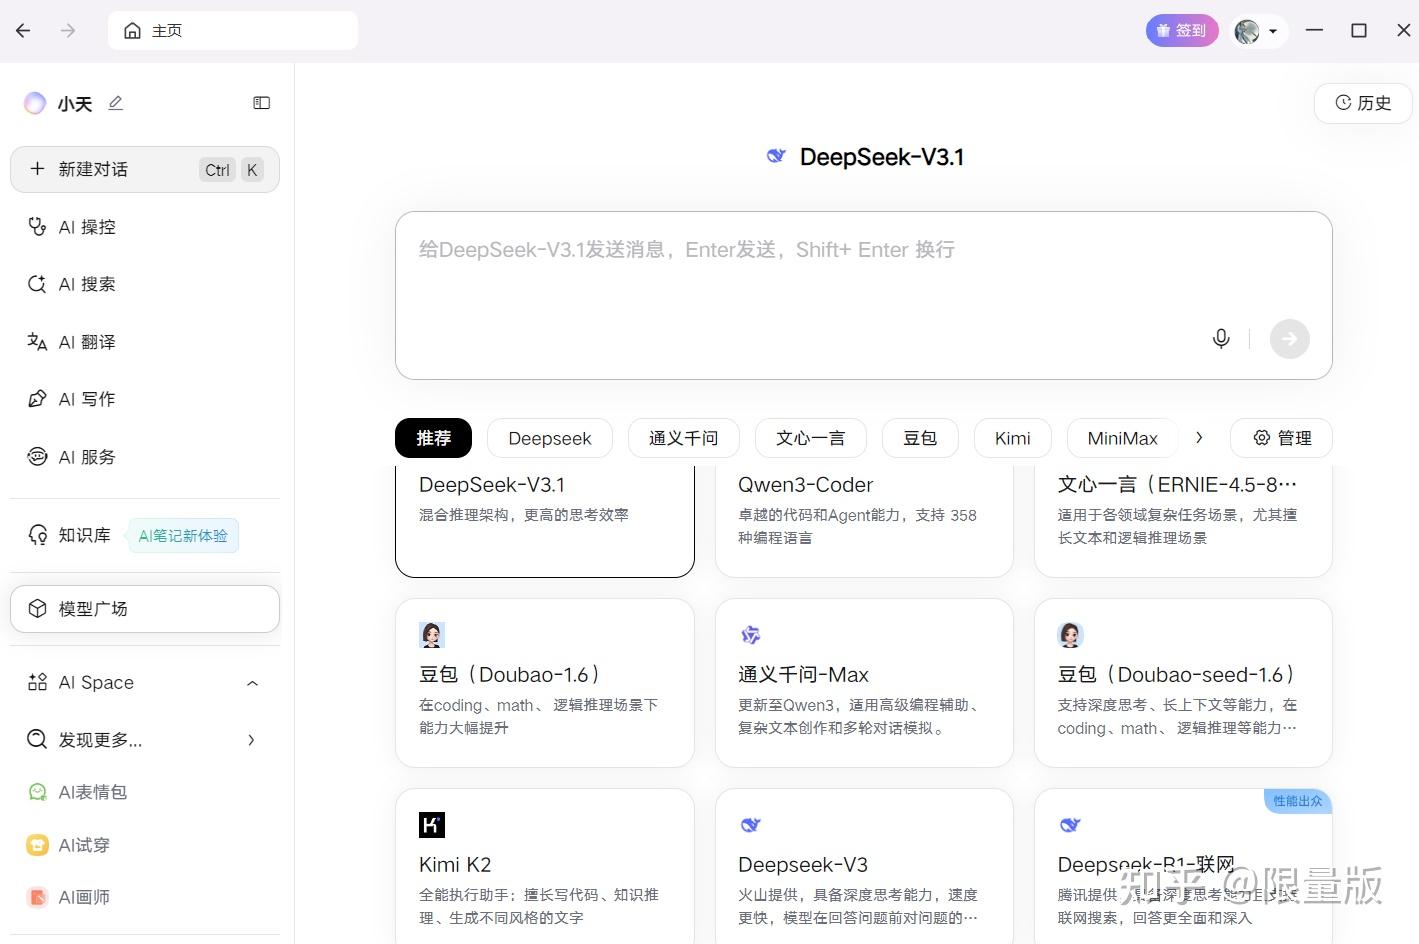Click the home icon in address bar

tap(132, 31)
